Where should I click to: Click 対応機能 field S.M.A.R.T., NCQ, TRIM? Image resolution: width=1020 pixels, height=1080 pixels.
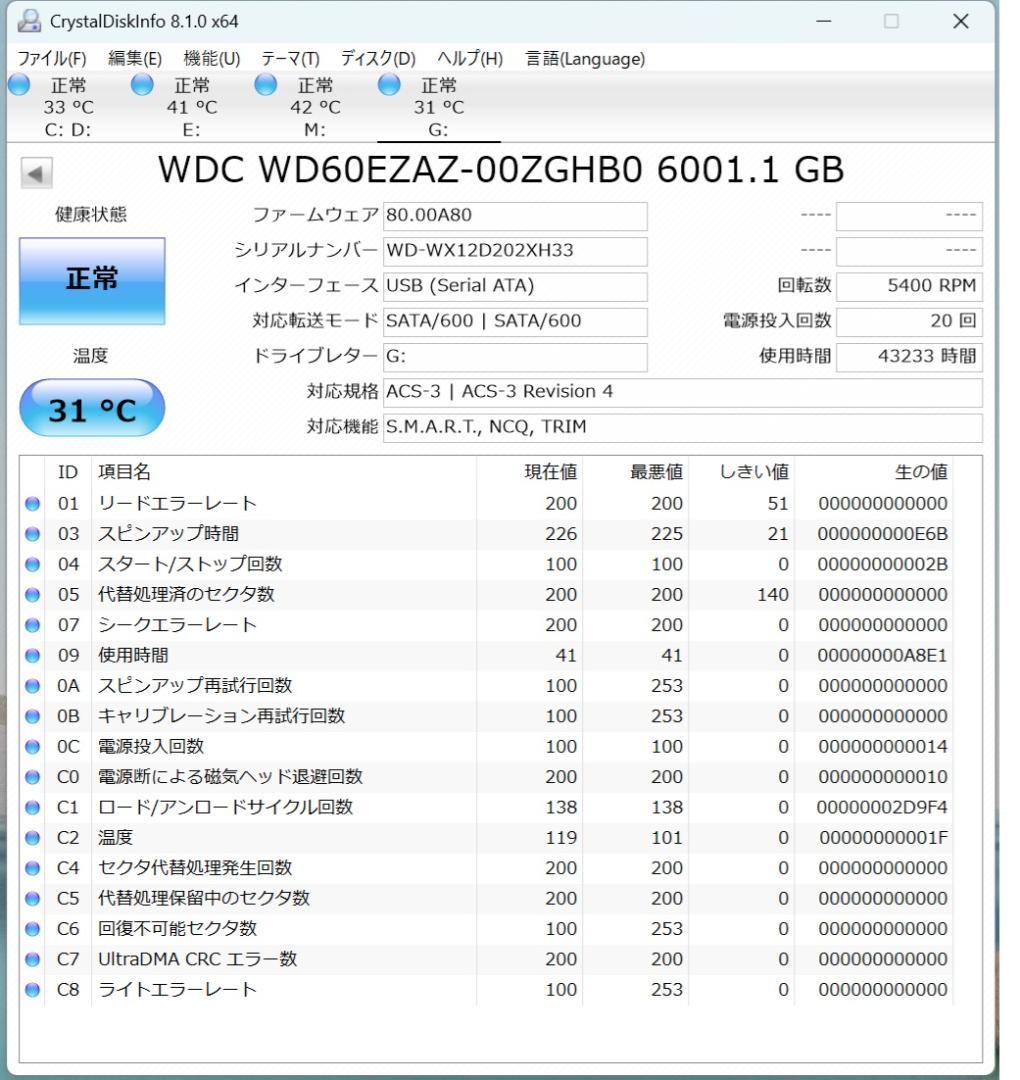(683, 427)
